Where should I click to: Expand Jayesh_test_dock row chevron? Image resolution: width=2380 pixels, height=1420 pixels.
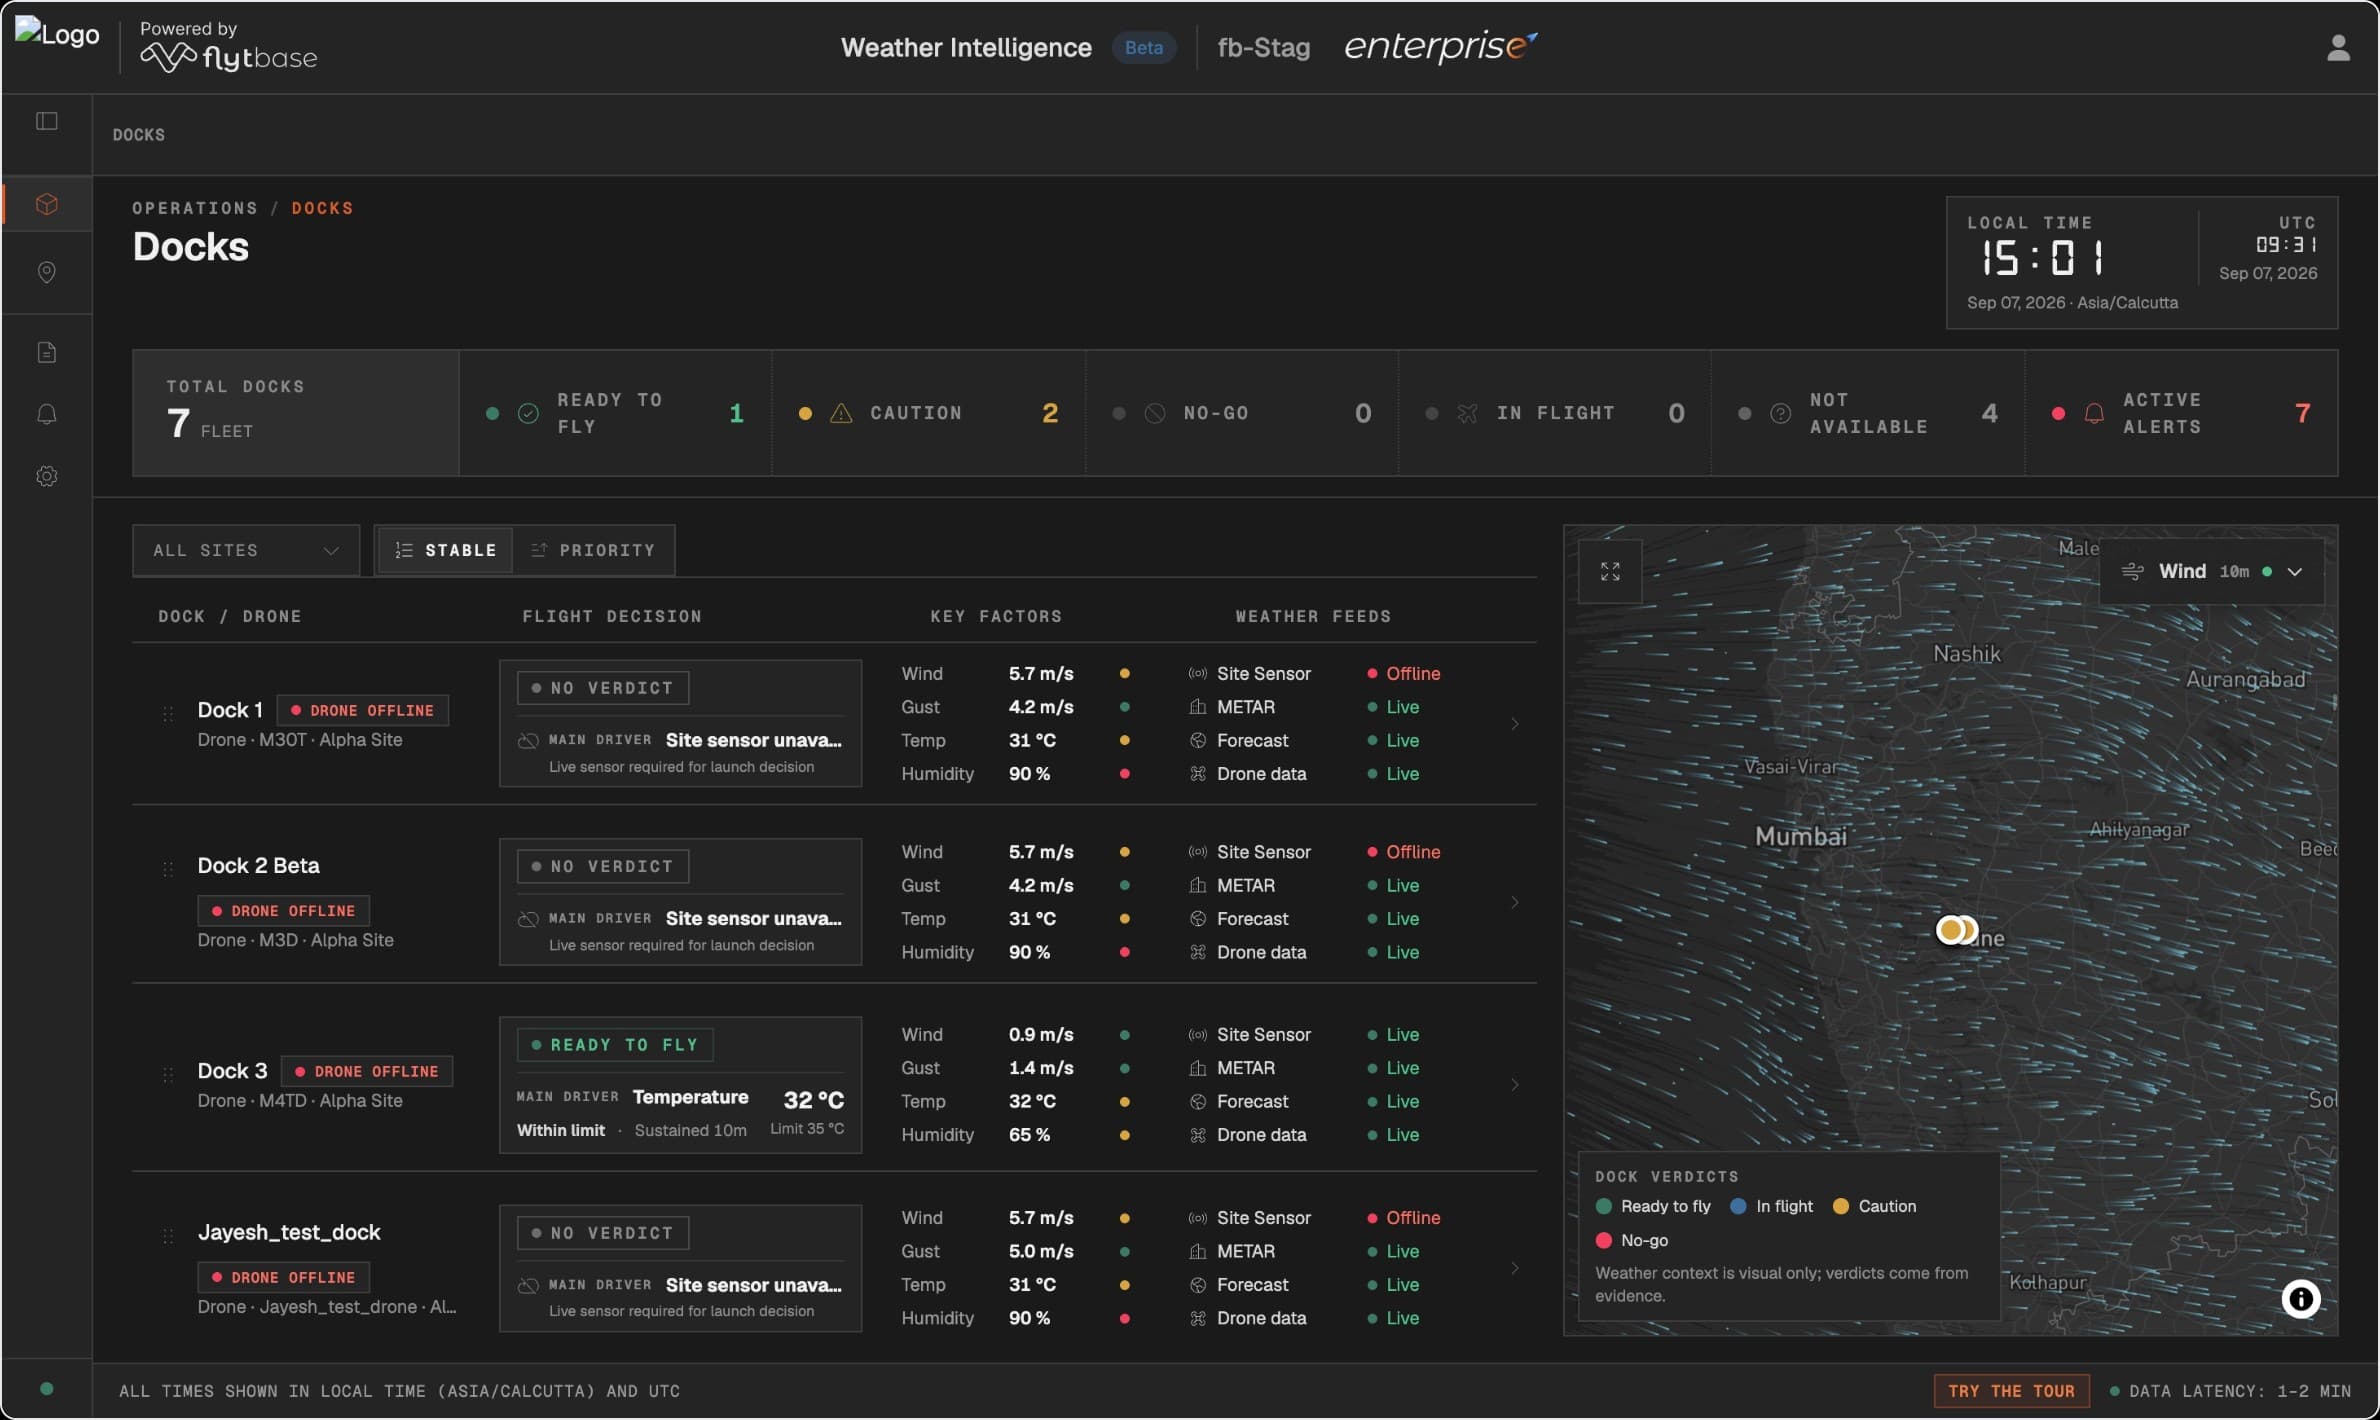point(1515,1268)
